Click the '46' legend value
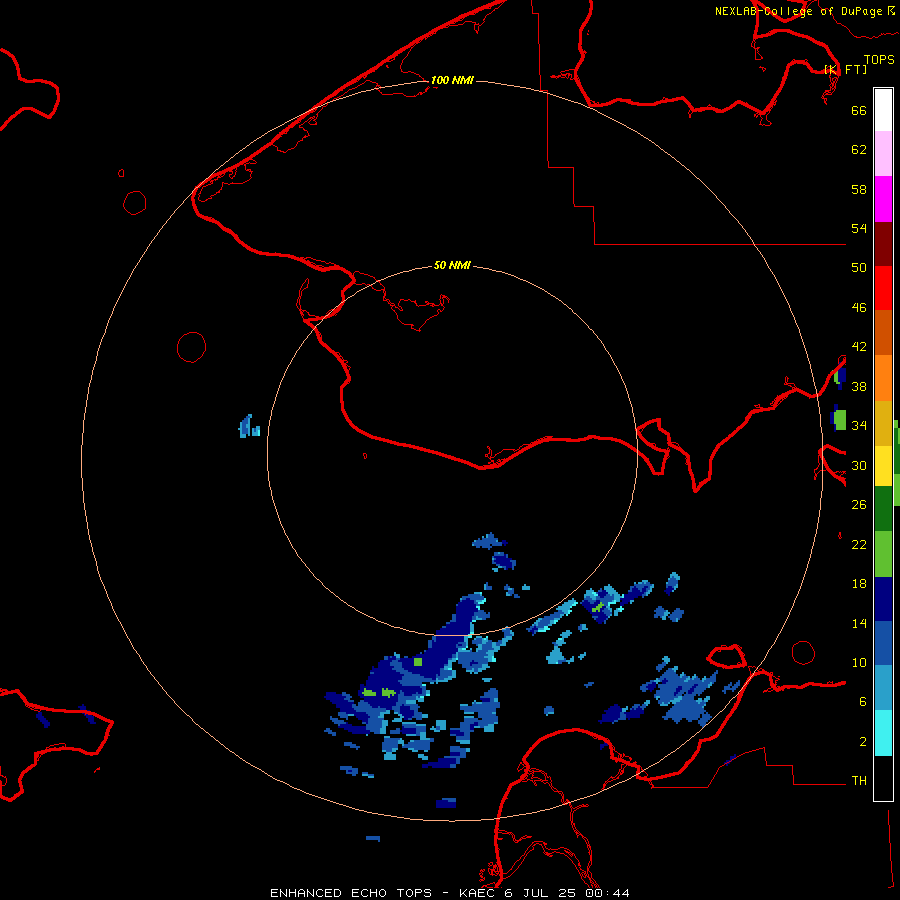Viewport: 900px width, 900px height. pyautogui.click(x=859, y=307)
